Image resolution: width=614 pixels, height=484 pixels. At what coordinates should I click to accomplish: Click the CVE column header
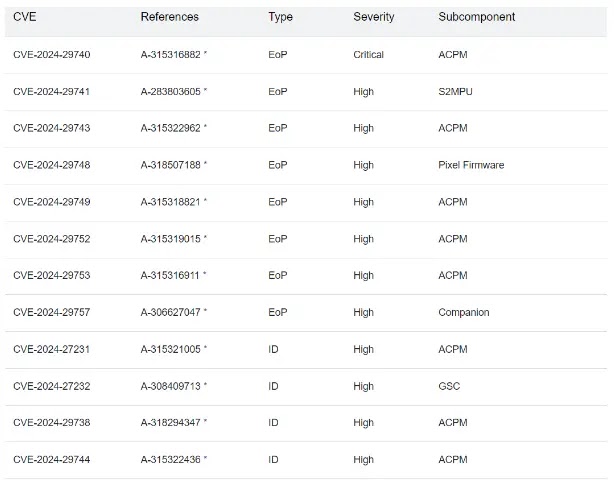pyautogui.click(x=25, y=17)
